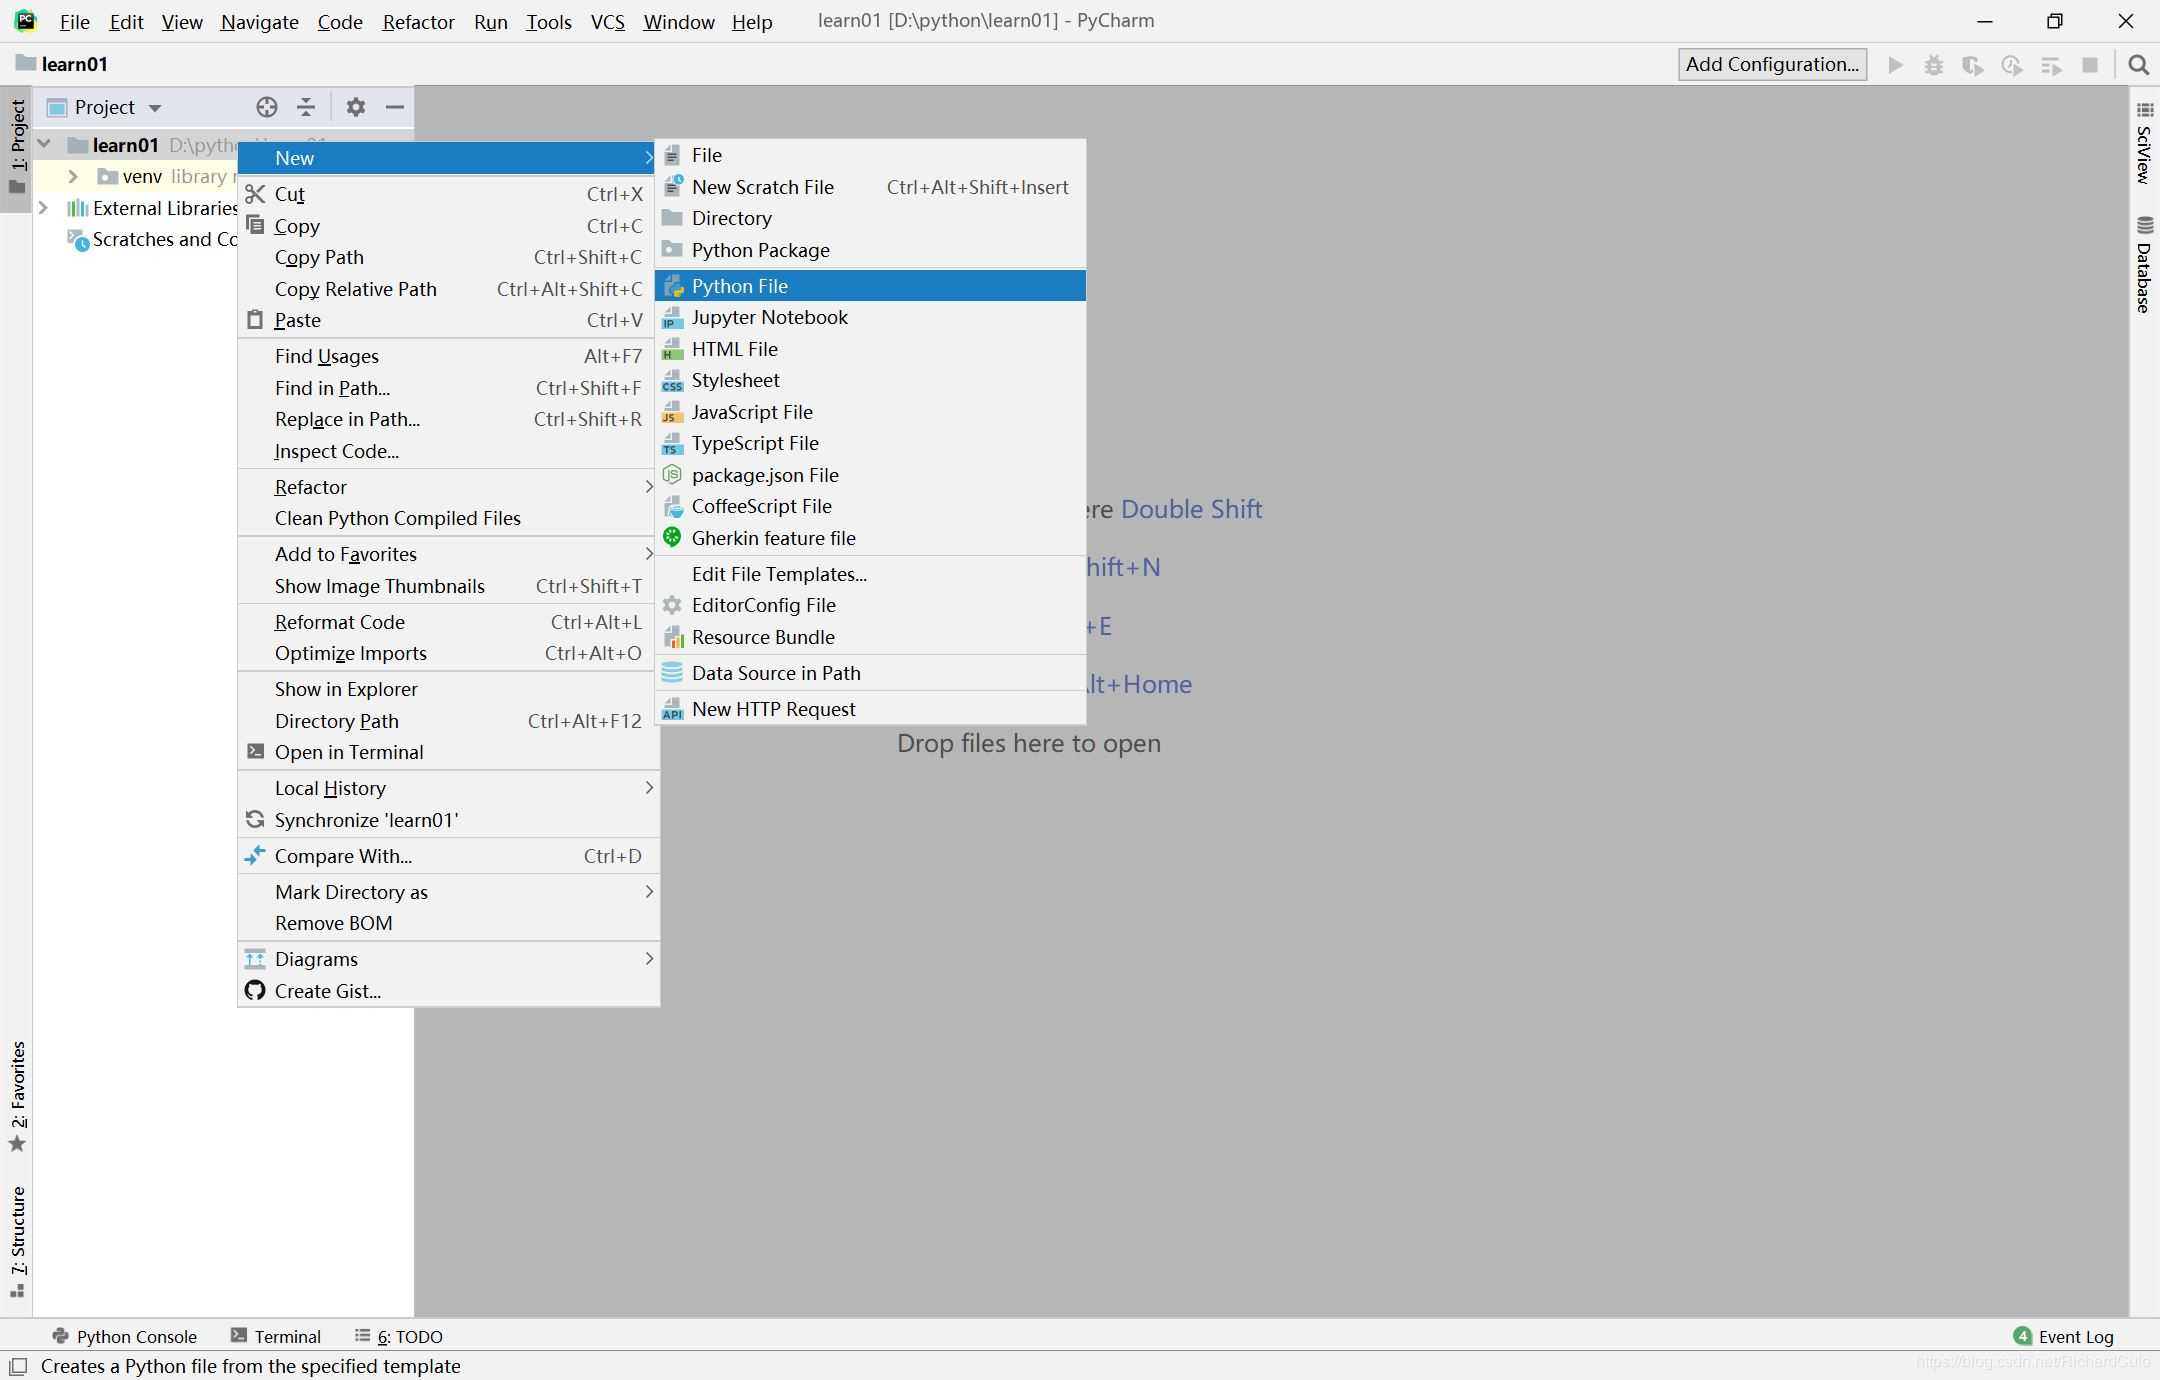Click the Python File menu option
This screenshot has height=1380, width=2160.
click(740, 285)
